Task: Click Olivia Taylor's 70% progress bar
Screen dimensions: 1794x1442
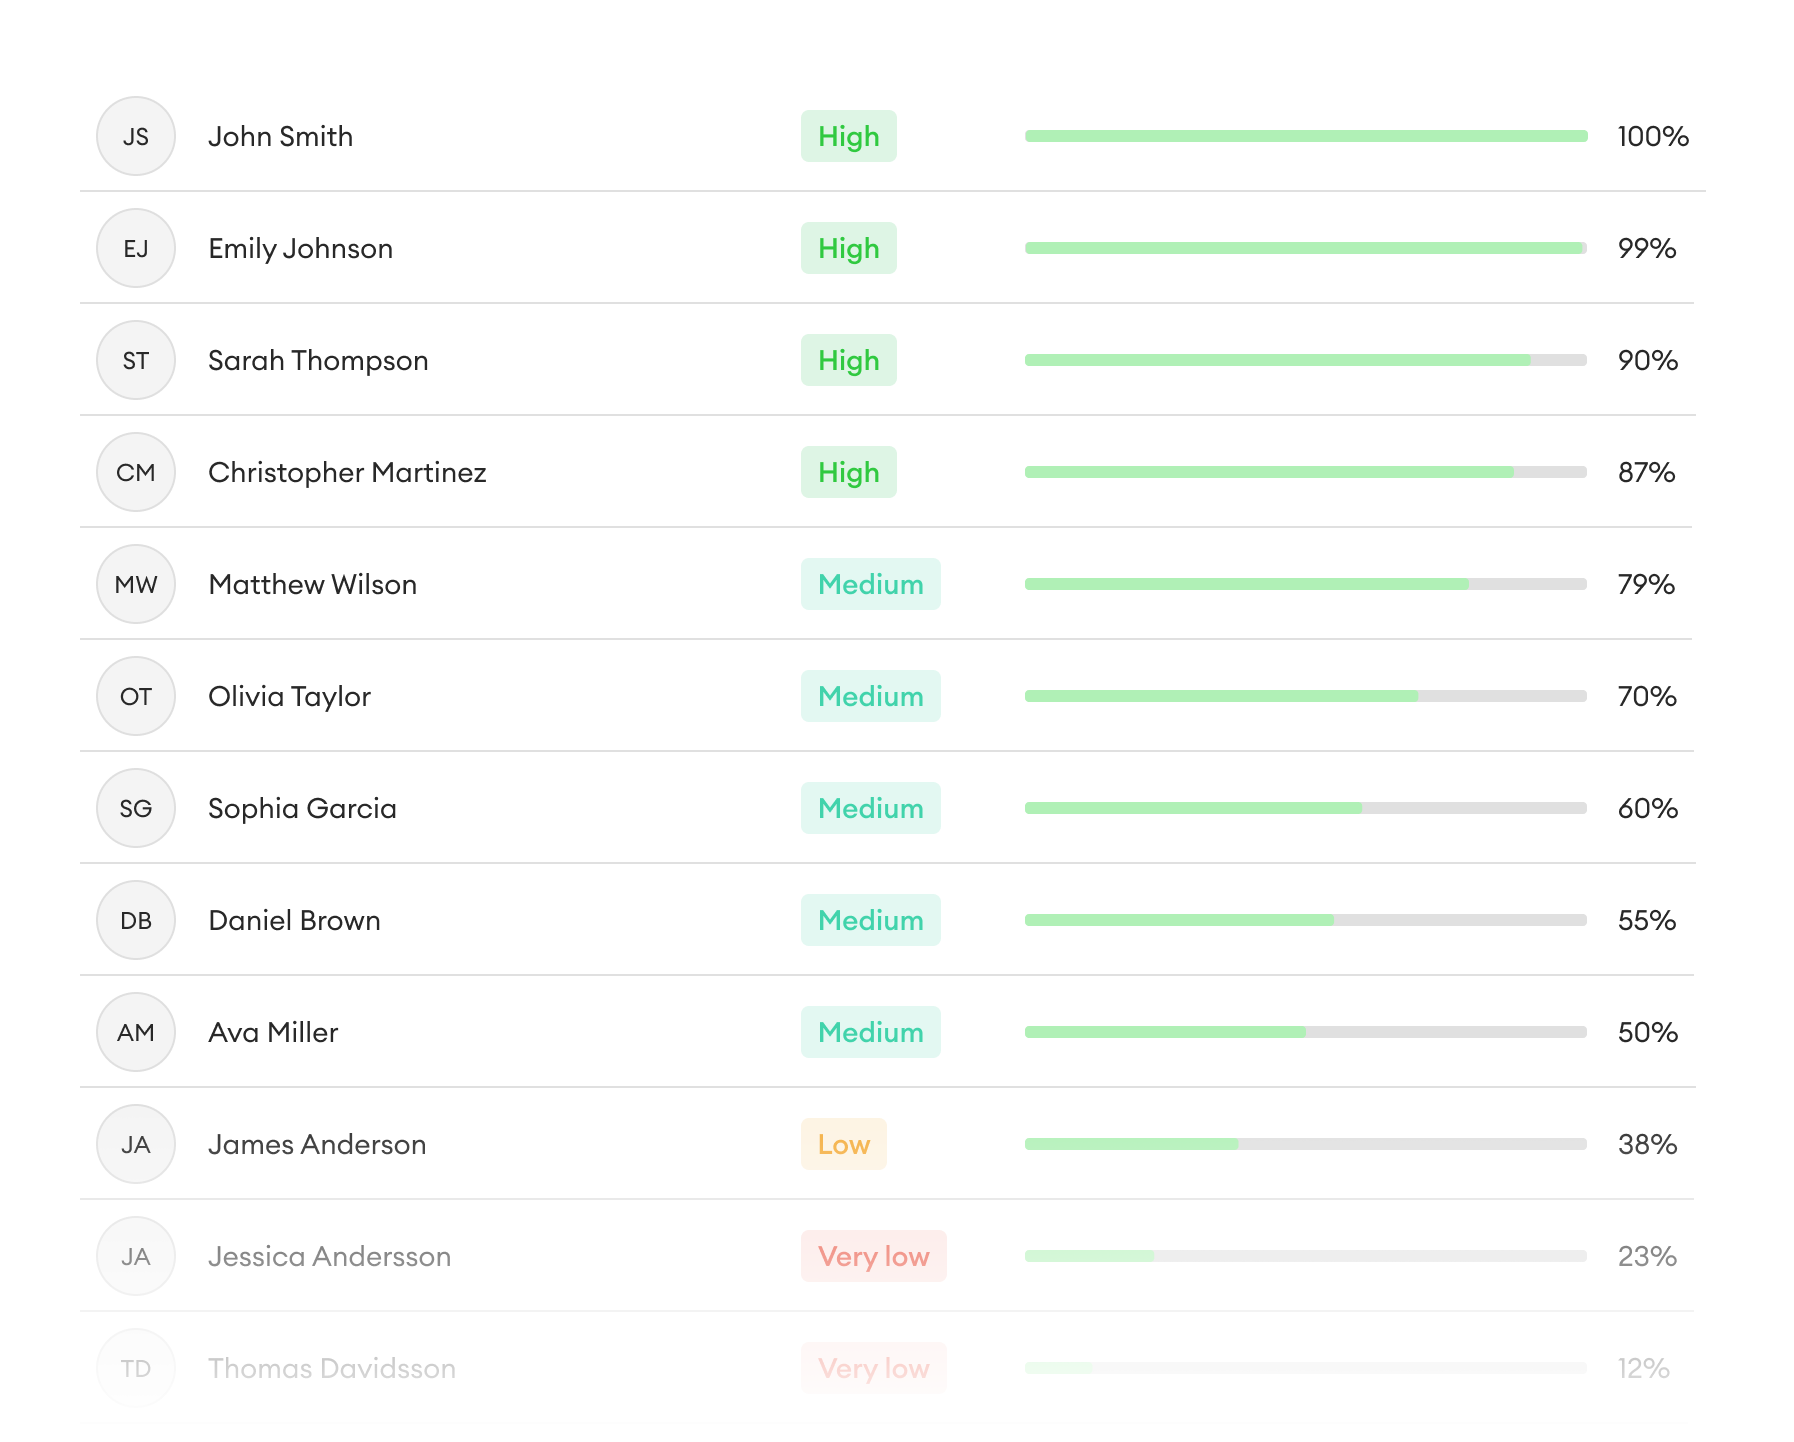Action: point(1305,696)
